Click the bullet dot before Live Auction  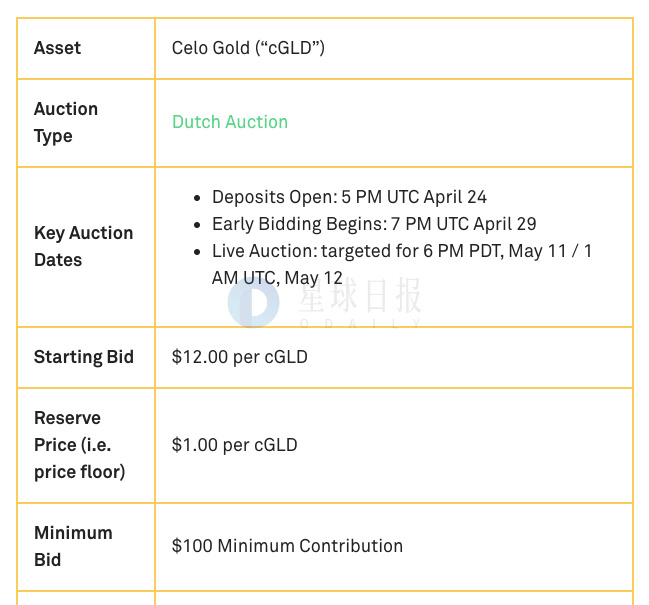[197, 252]
